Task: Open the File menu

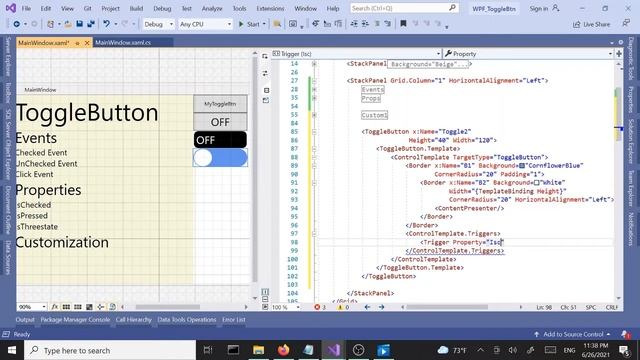Action: 26,8
